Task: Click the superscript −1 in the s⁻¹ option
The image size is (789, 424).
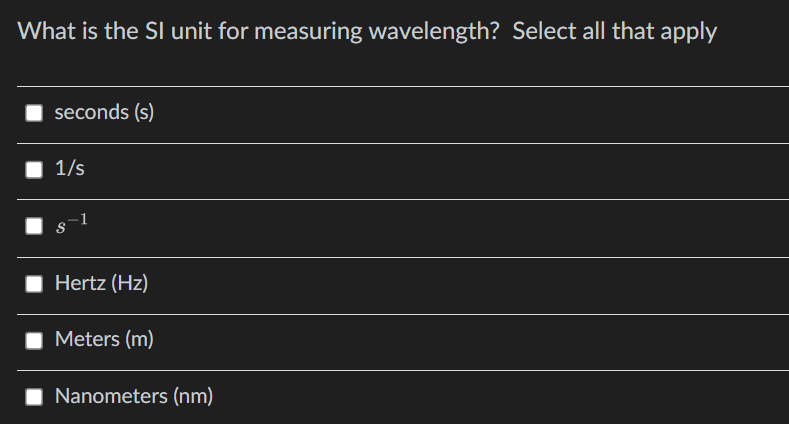Action: pyautogui.click(x=81, y=221)
